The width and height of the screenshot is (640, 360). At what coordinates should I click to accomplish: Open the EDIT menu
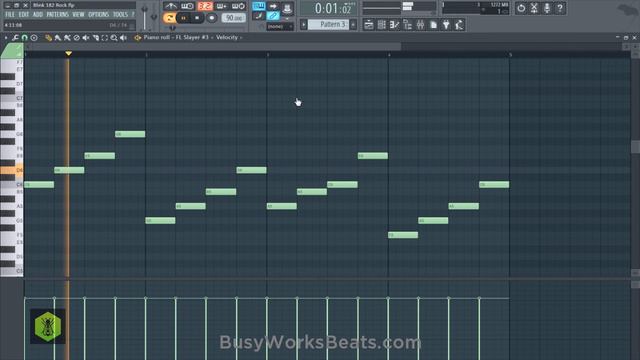24,15
